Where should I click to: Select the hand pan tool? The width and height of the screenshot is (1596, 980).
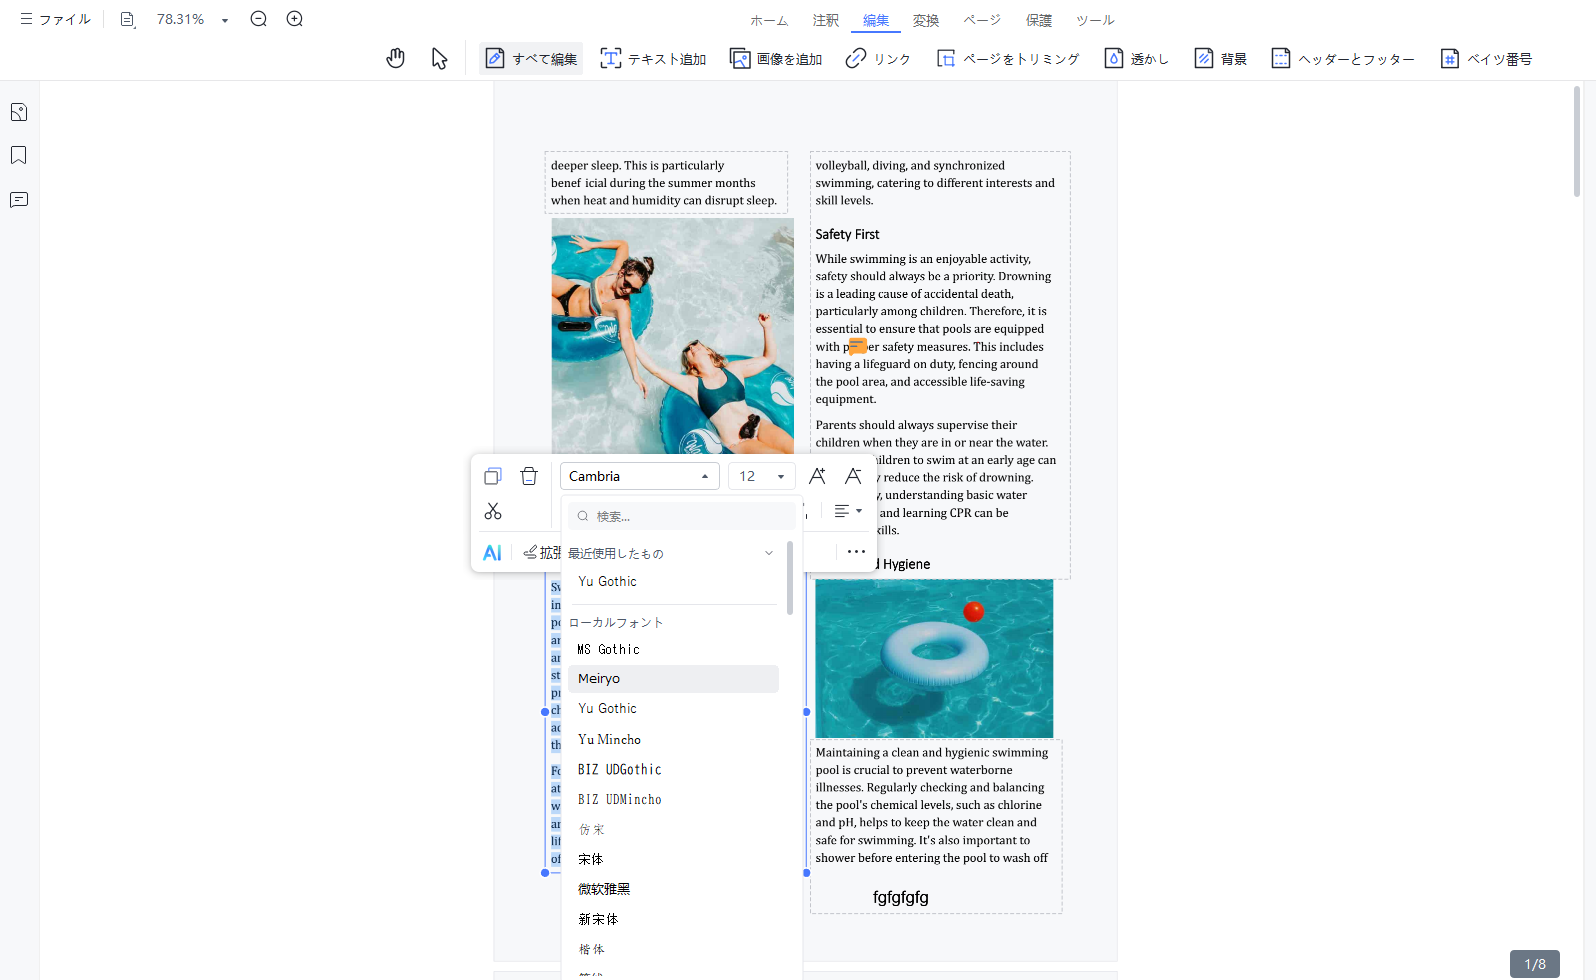(396, 59)
